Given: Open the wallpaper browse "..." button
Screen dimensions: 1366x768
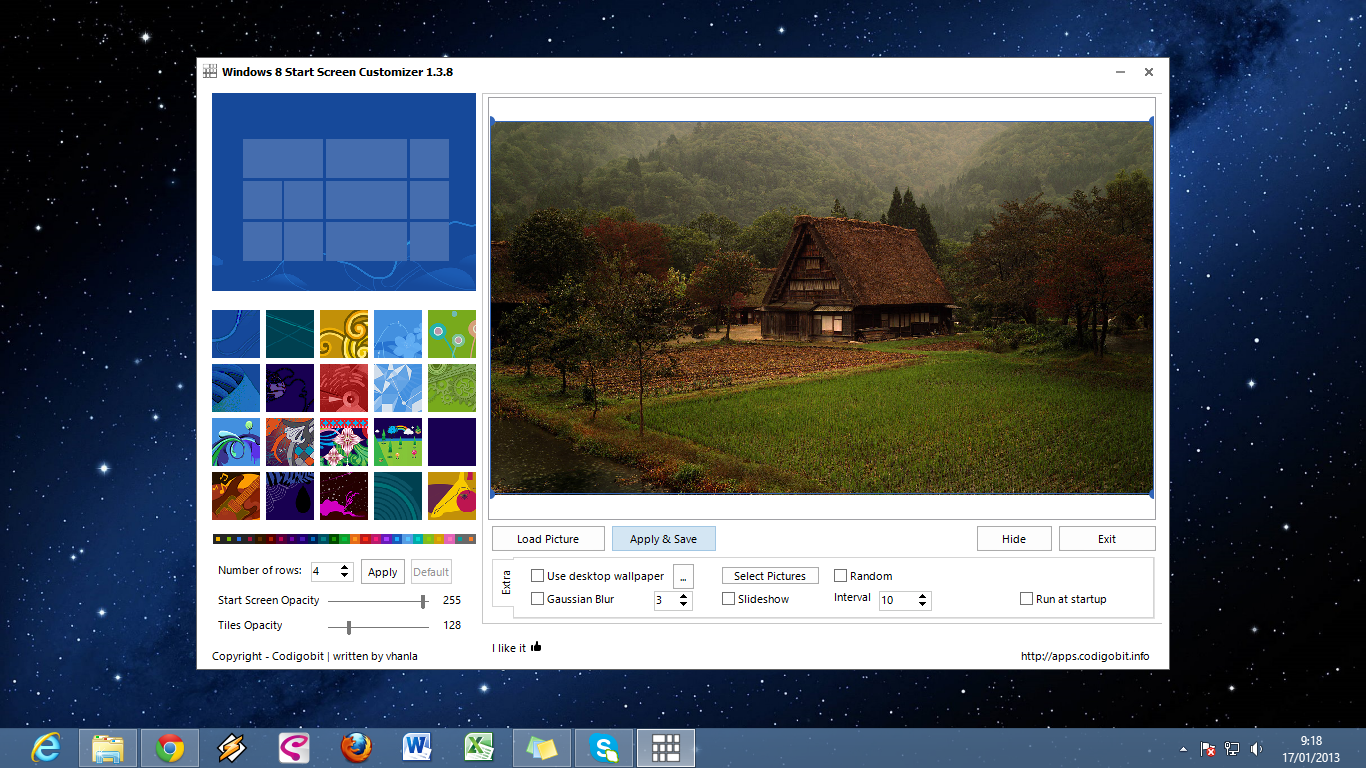Looking at the screenshot, I should 682,576.
